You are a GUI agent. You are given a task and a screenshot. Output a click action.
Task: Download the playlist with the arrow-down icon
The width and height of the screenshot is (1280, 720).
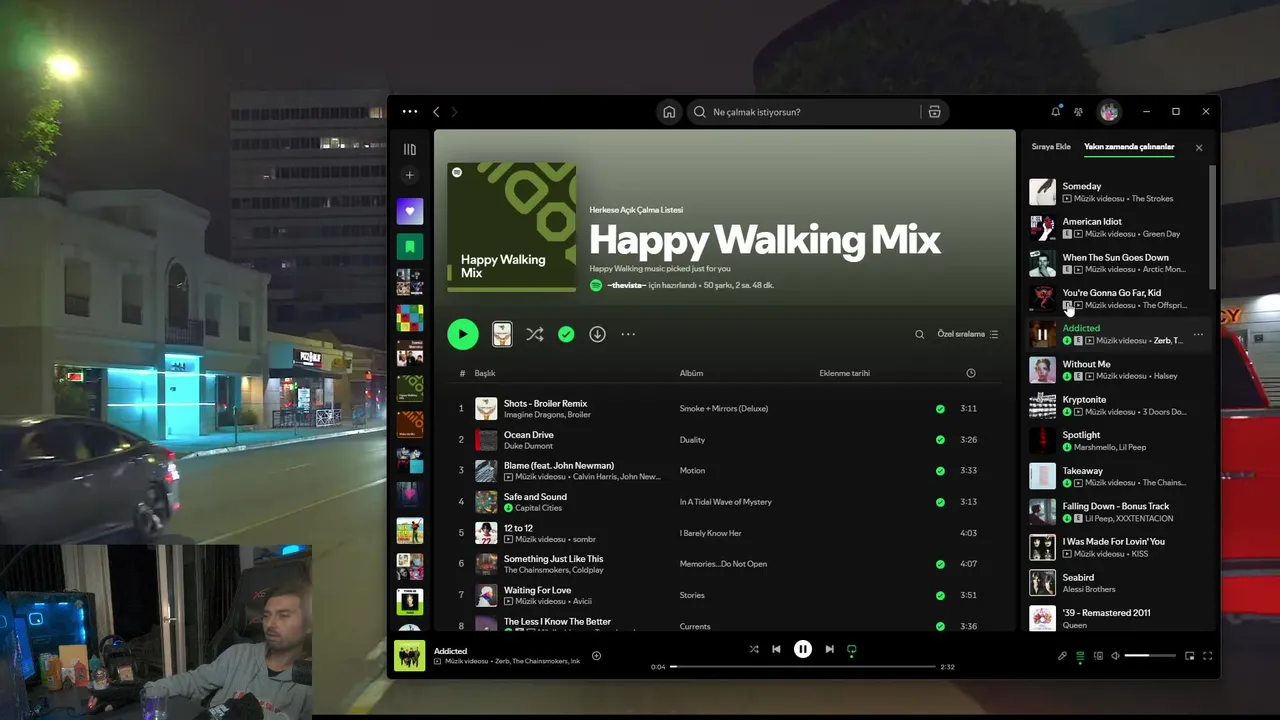click(597, 334)
